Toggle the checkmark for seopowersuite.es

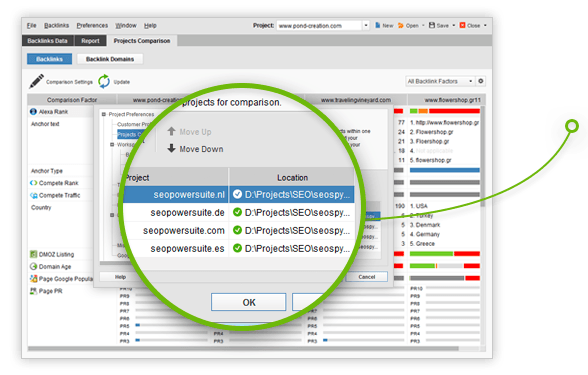point(237,248)
